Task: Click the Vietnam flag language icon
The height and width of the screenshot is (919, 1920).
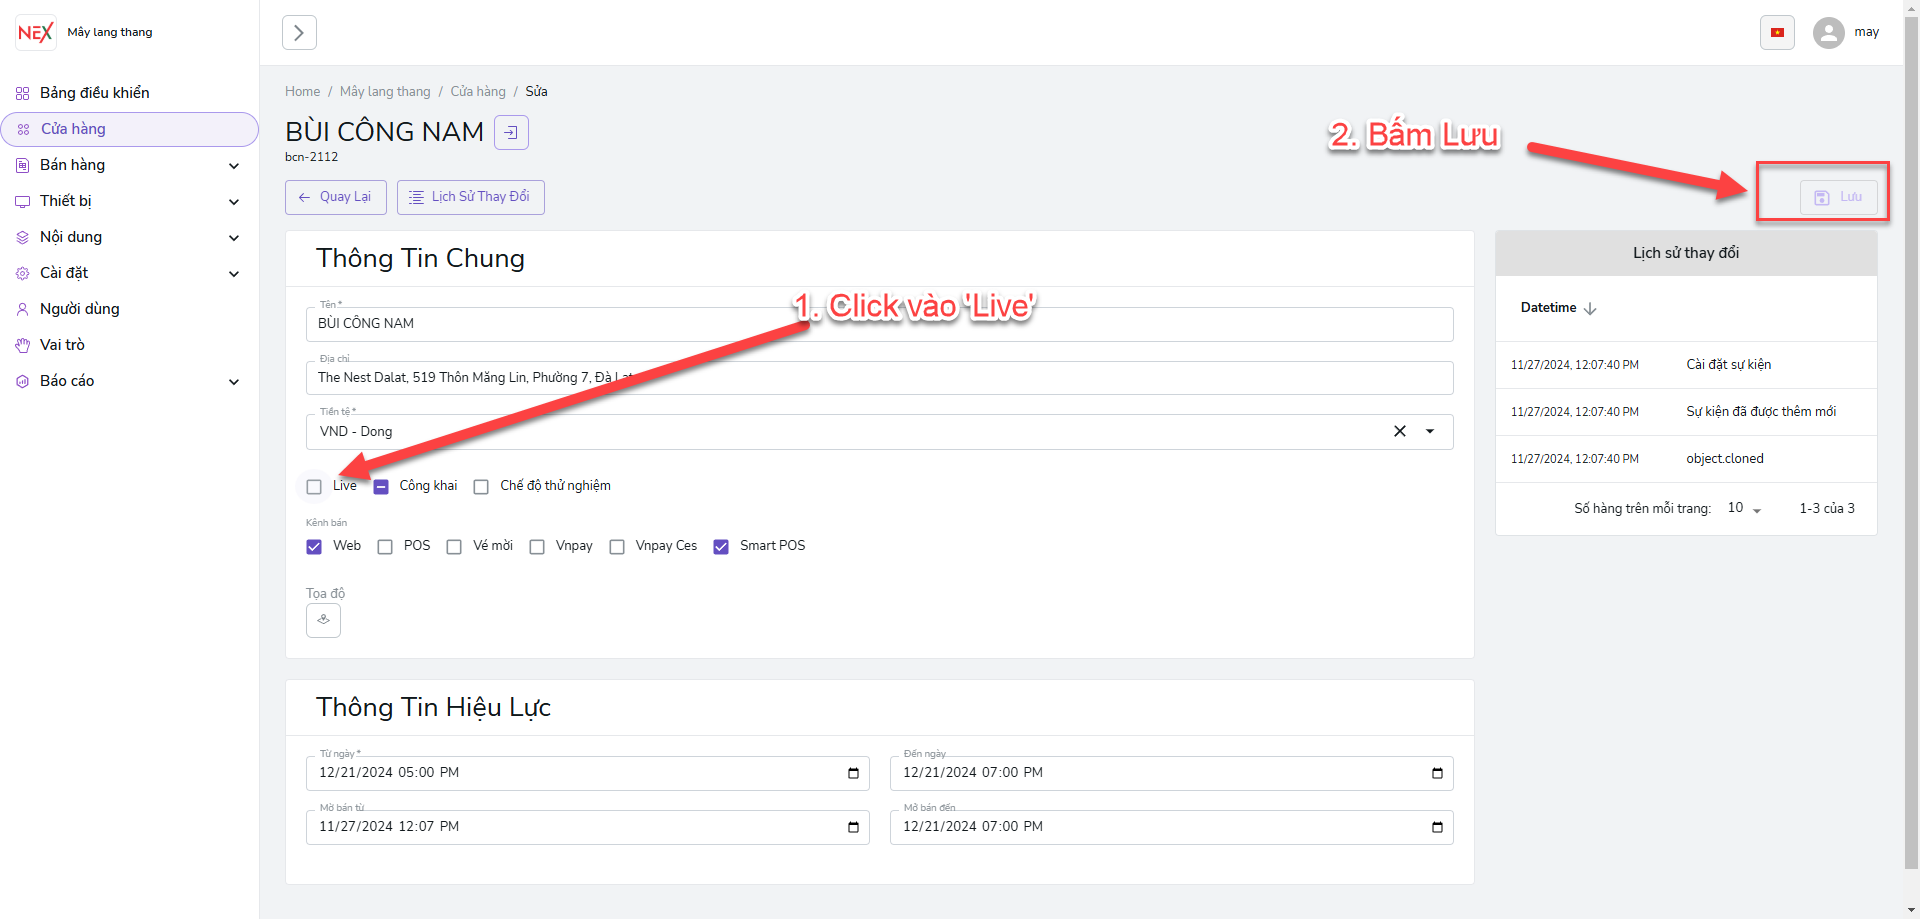Action: [1777, 33]
